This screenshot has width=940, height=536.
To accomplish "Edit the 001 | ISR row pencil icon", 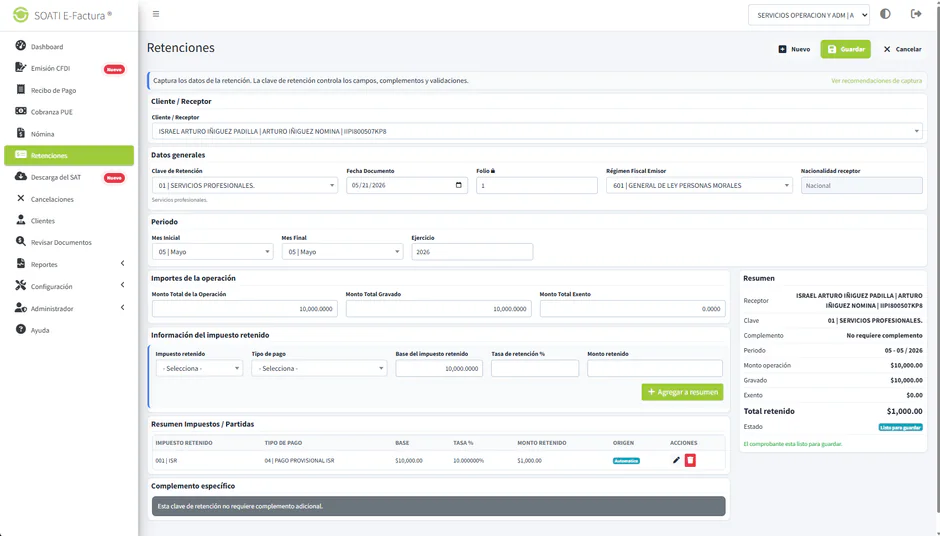I will pyautogui.click(x=676, y=460).
